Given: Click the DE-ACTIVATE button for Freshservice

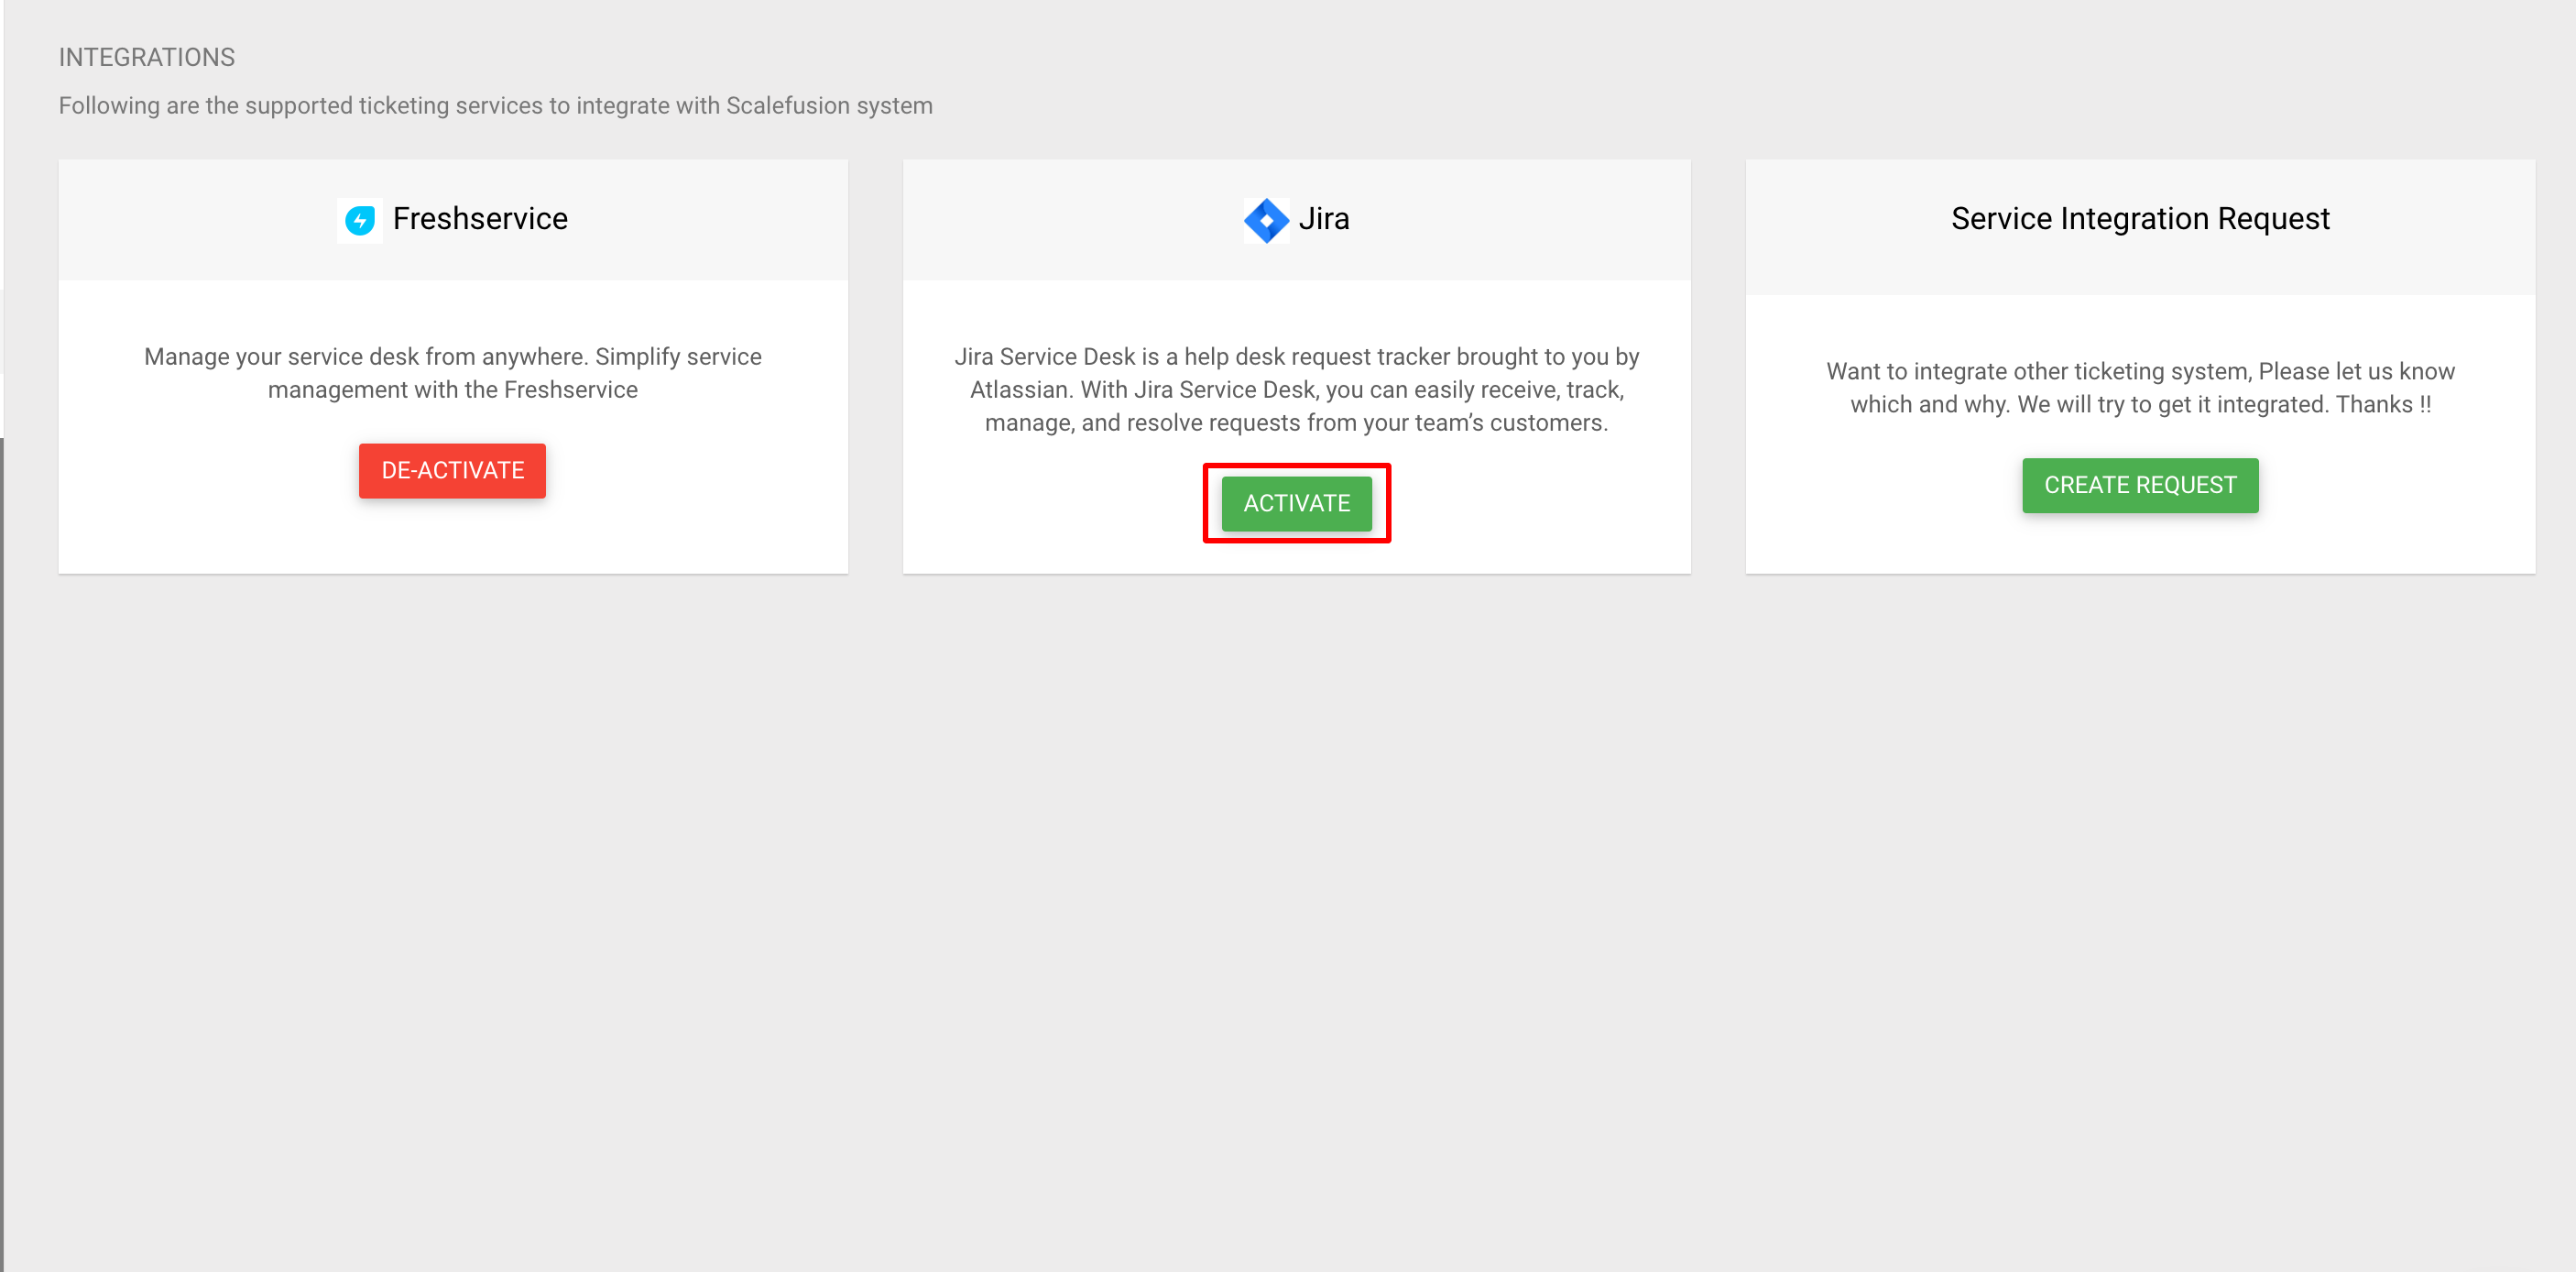Looking at the screenshot, I should [452, 470].
